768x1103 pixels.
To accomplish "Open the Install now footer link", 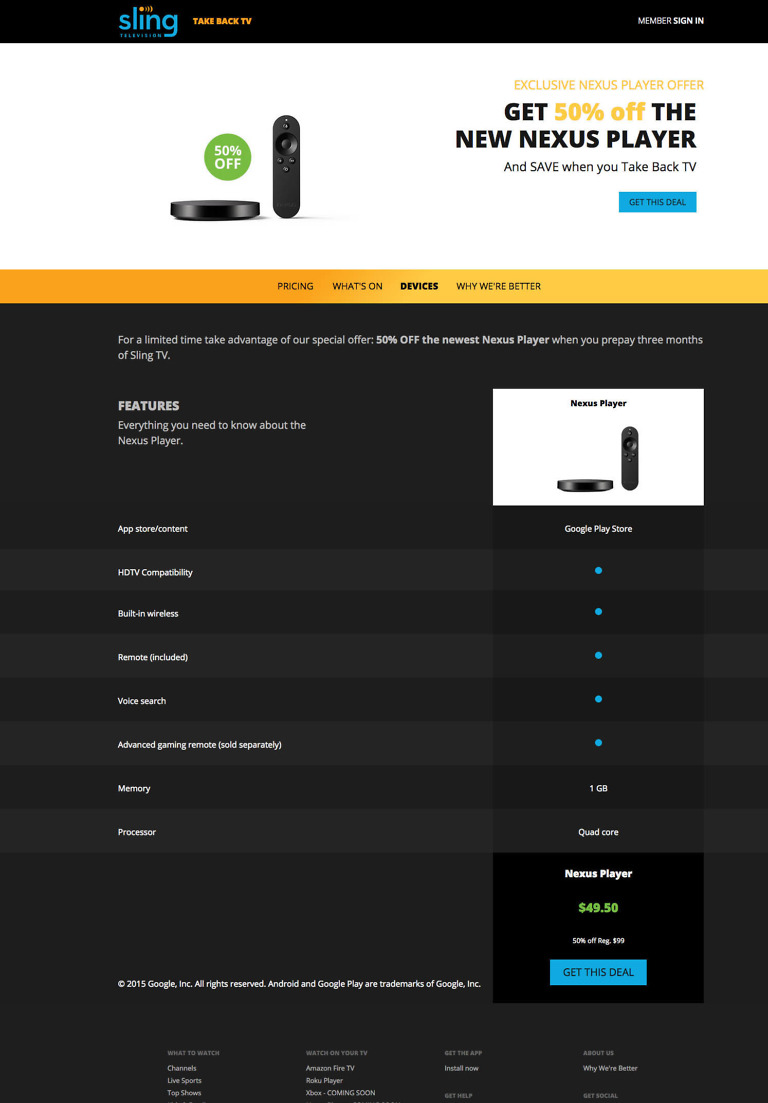I will point(461,1069).
